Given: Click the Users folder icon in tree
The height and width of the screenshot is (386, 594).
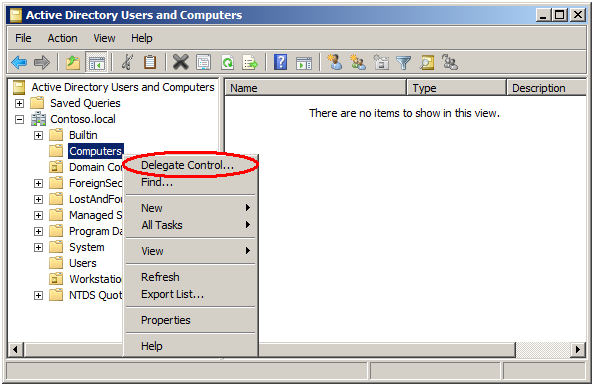Looking at the screenshot, I should pos(56,263).
